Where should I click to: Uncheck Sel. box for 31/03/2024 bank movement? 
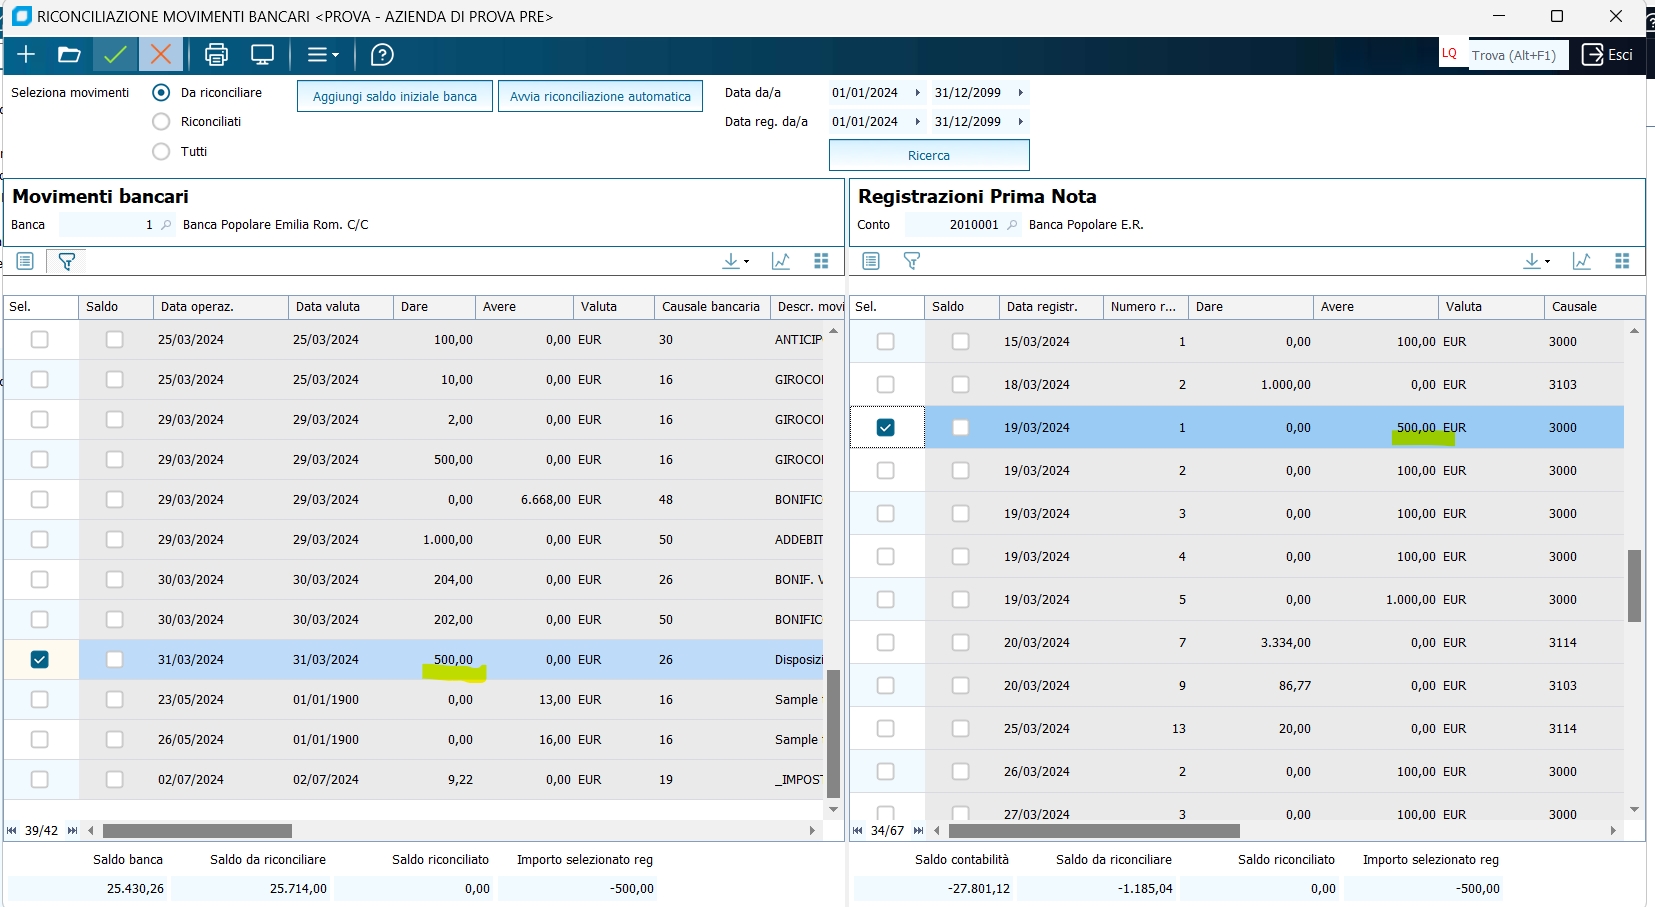pyautogui.click(x=40, y=660)
